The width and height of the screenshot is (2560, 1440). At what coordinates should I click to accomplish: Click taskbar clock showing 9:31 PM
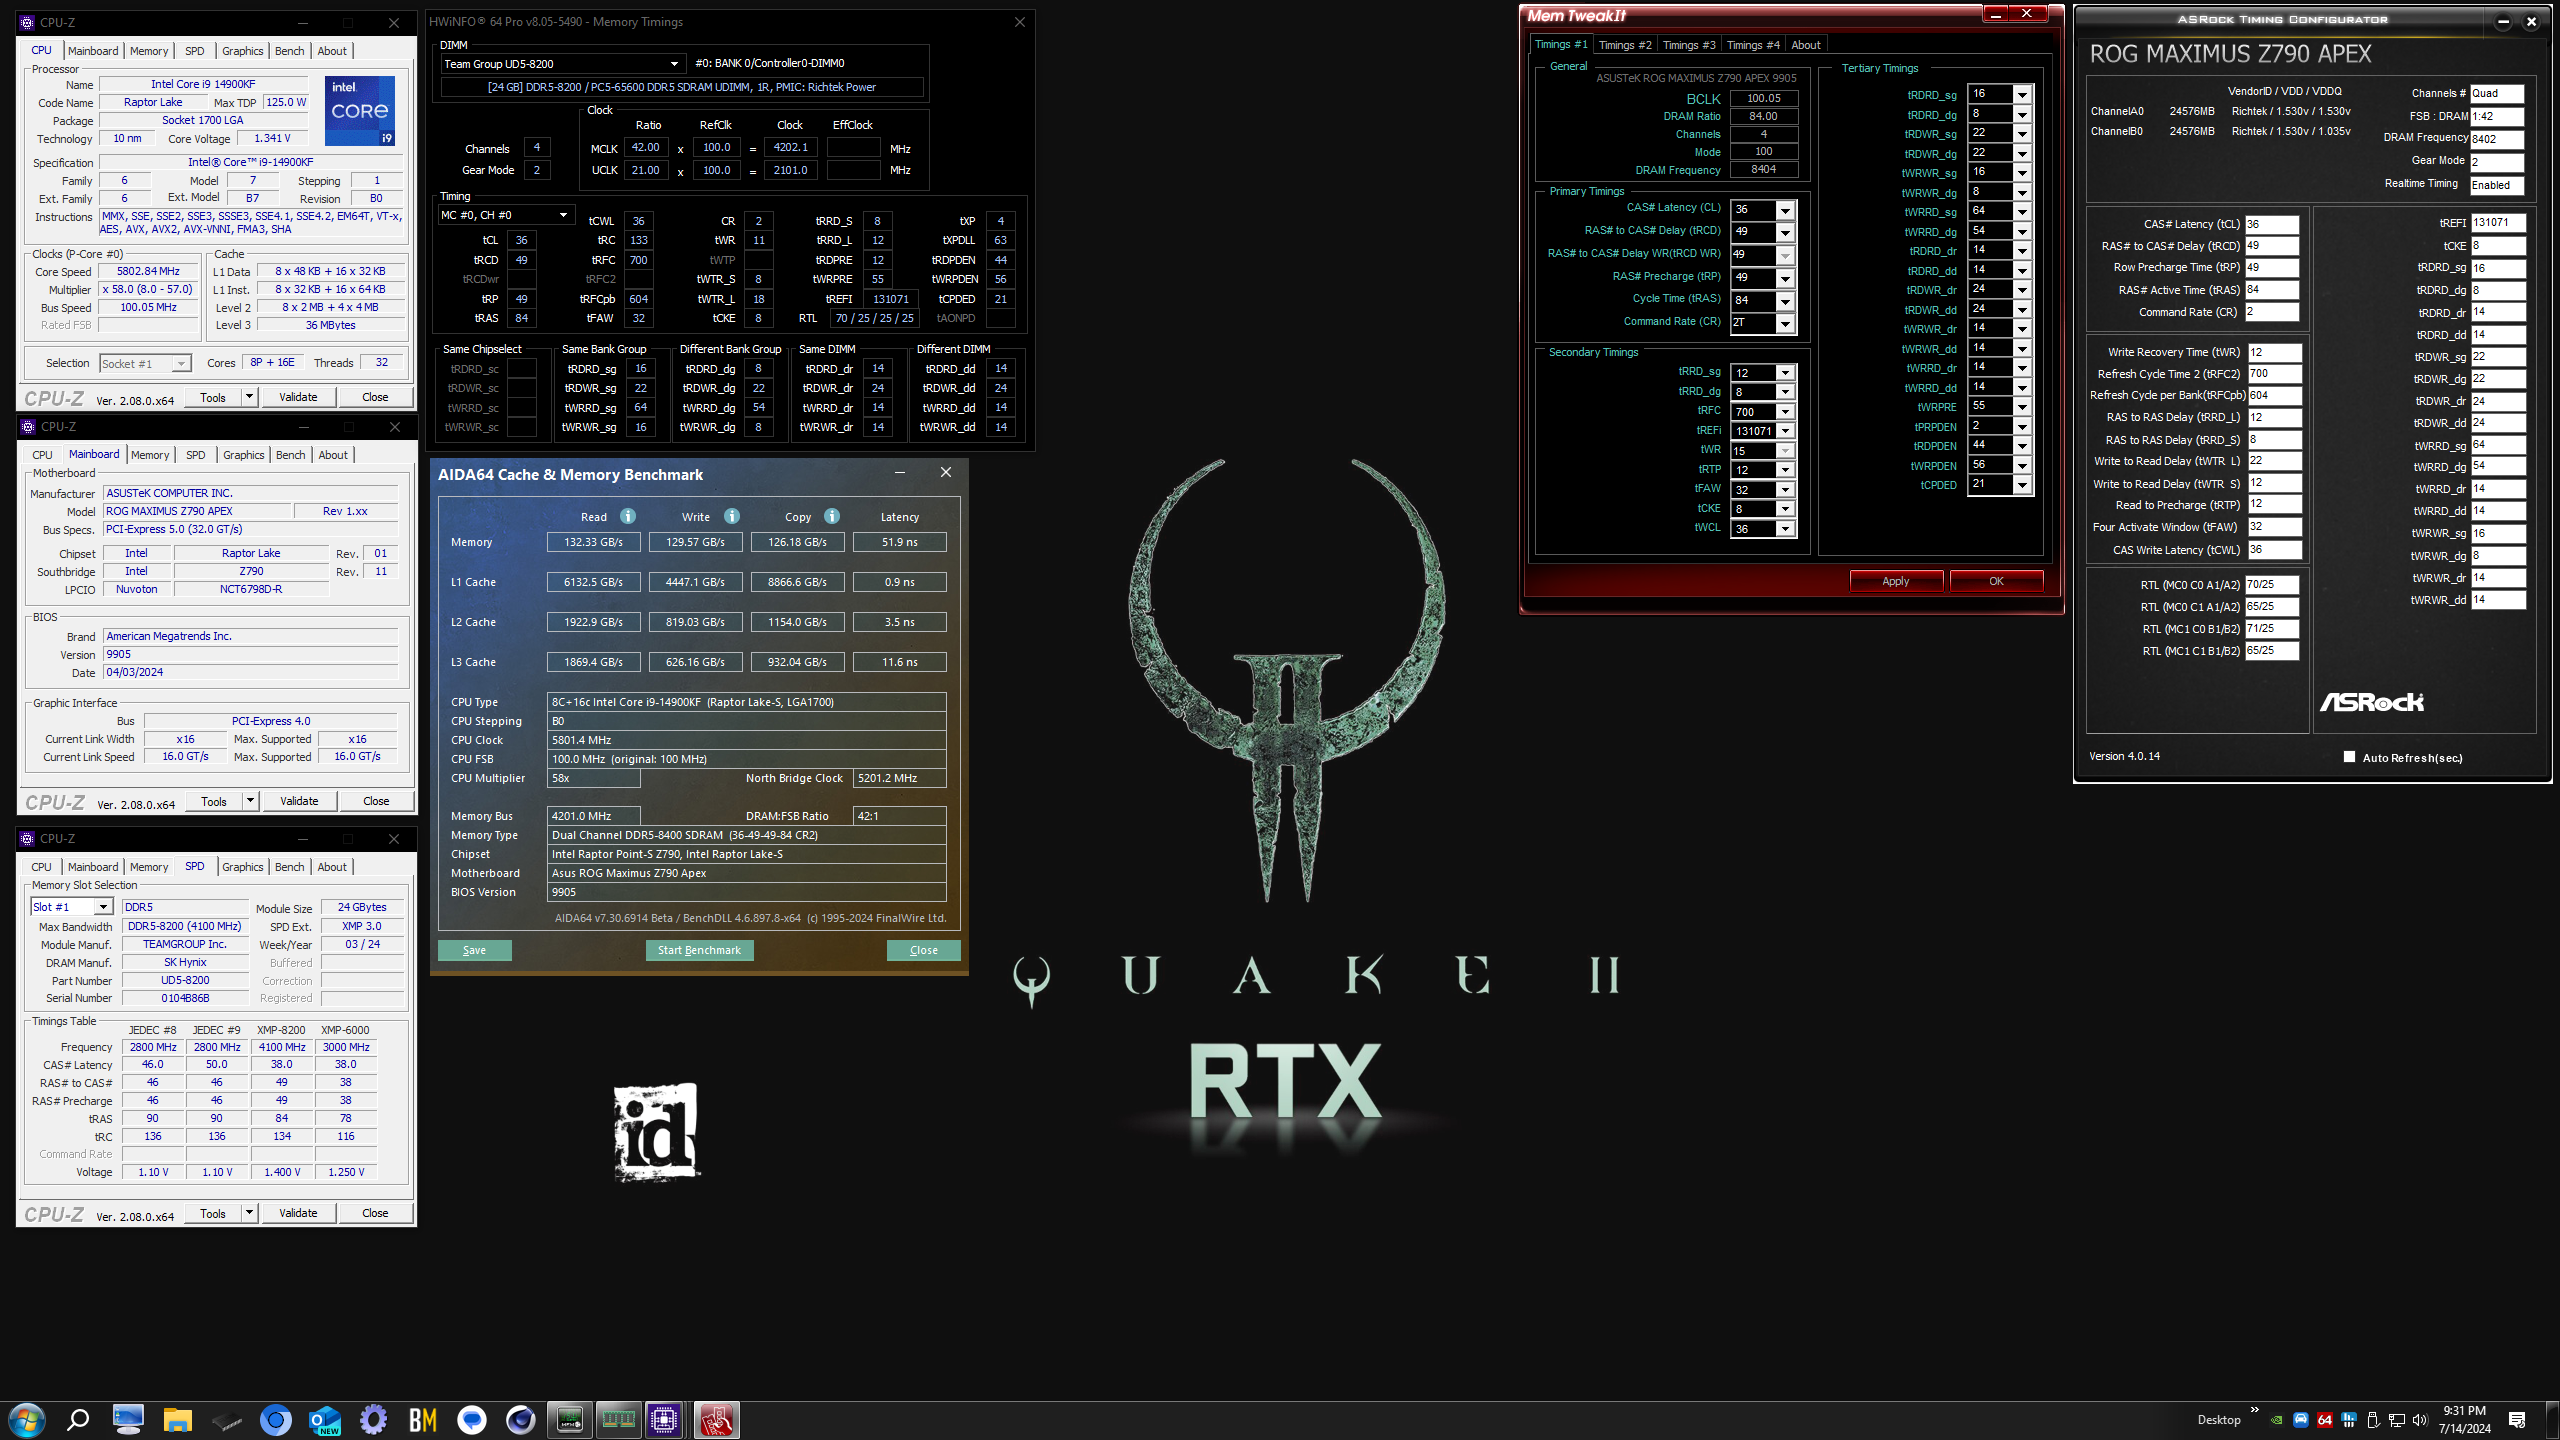click(2464, 1420)
